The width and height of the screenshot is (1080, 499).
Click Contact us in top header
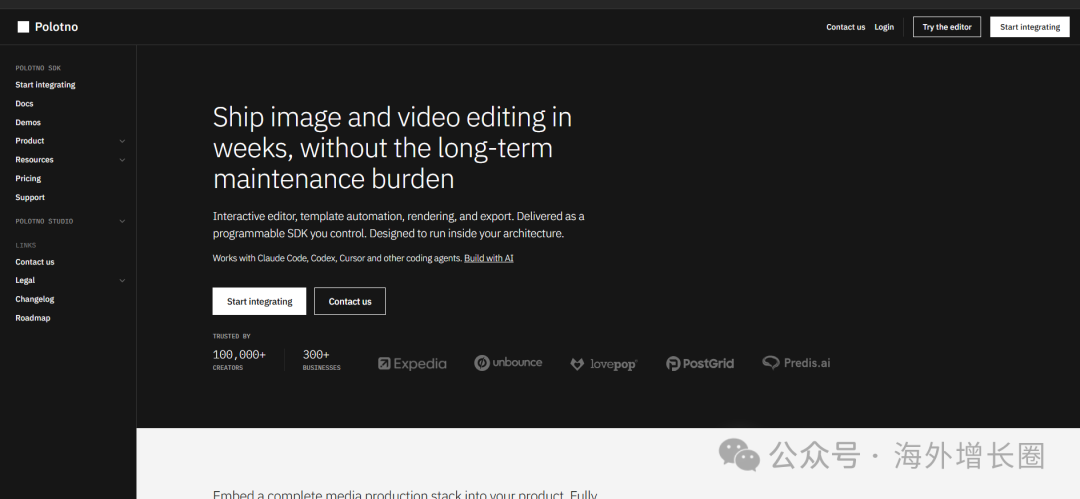[845, 27]
